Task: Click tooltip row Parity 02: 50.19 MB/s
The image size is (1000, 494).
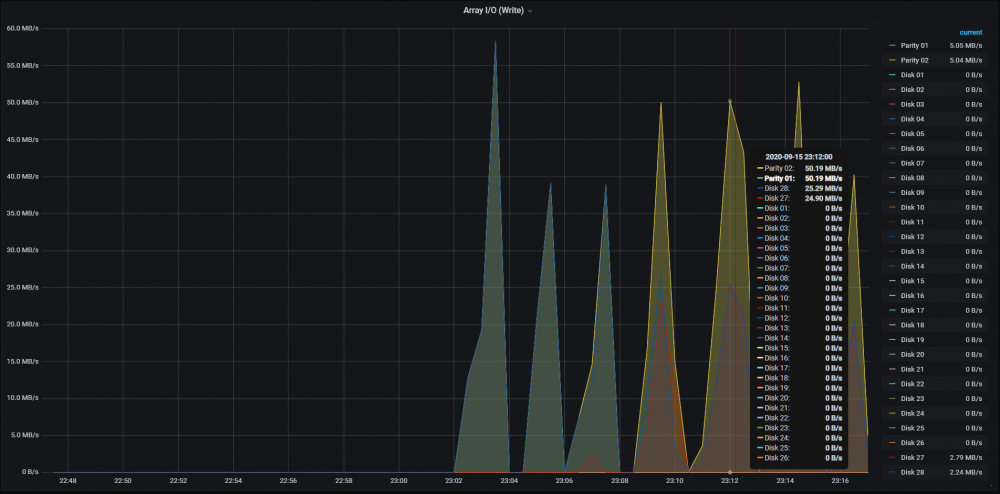Action: (799, 168)
